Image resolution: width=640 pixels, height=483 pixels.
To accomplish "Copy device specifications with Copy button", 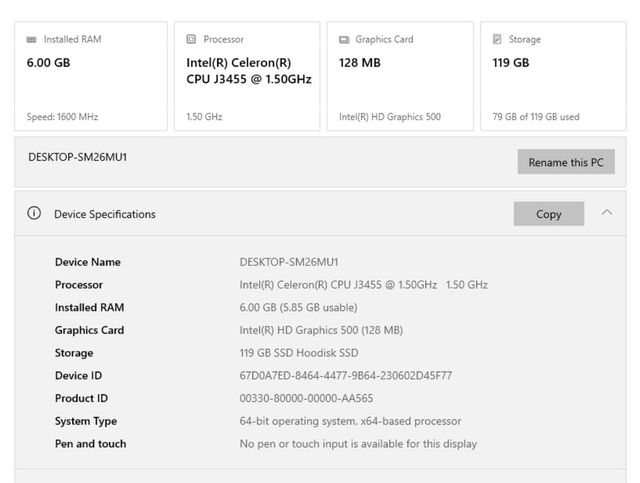I will 549,214.
